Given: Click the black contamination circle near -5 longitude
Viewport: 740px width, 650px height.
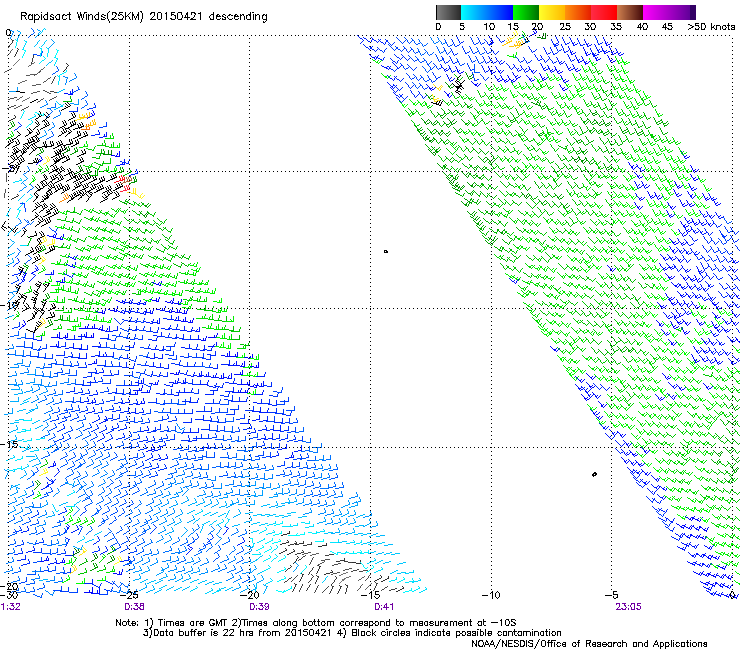Looking at the screenshot, I should (x=594, y=474).
